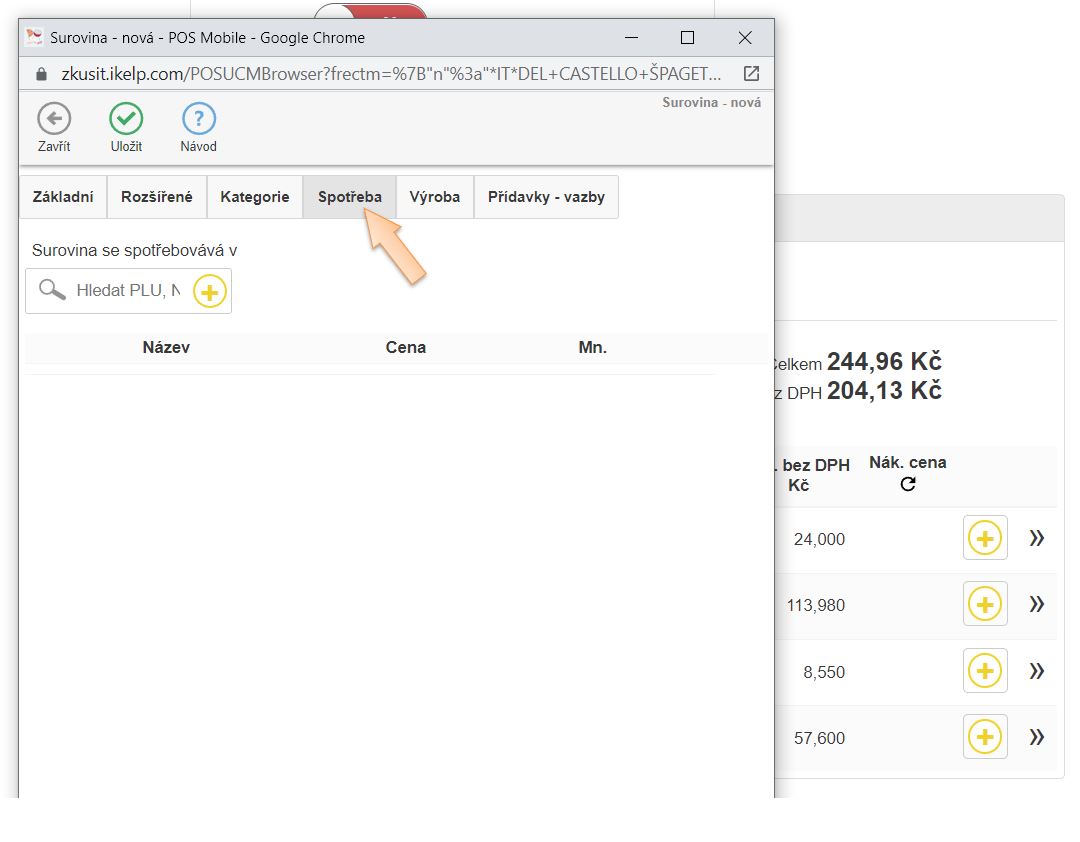This screenshot has height=842, width=1080.
Task: Open the Návod help icon
Action: 198,119
